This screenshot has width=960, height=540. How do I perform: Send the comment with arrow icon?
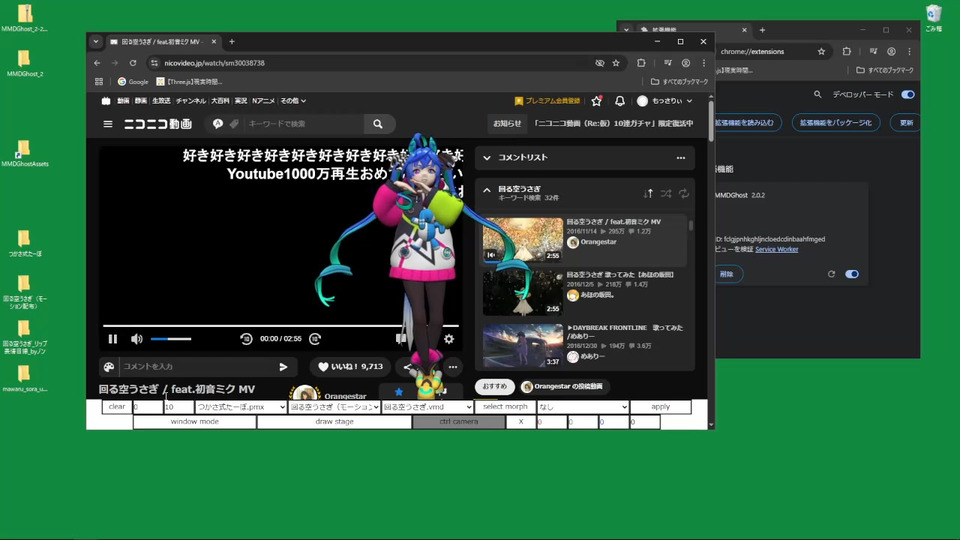tap(283, 367)
